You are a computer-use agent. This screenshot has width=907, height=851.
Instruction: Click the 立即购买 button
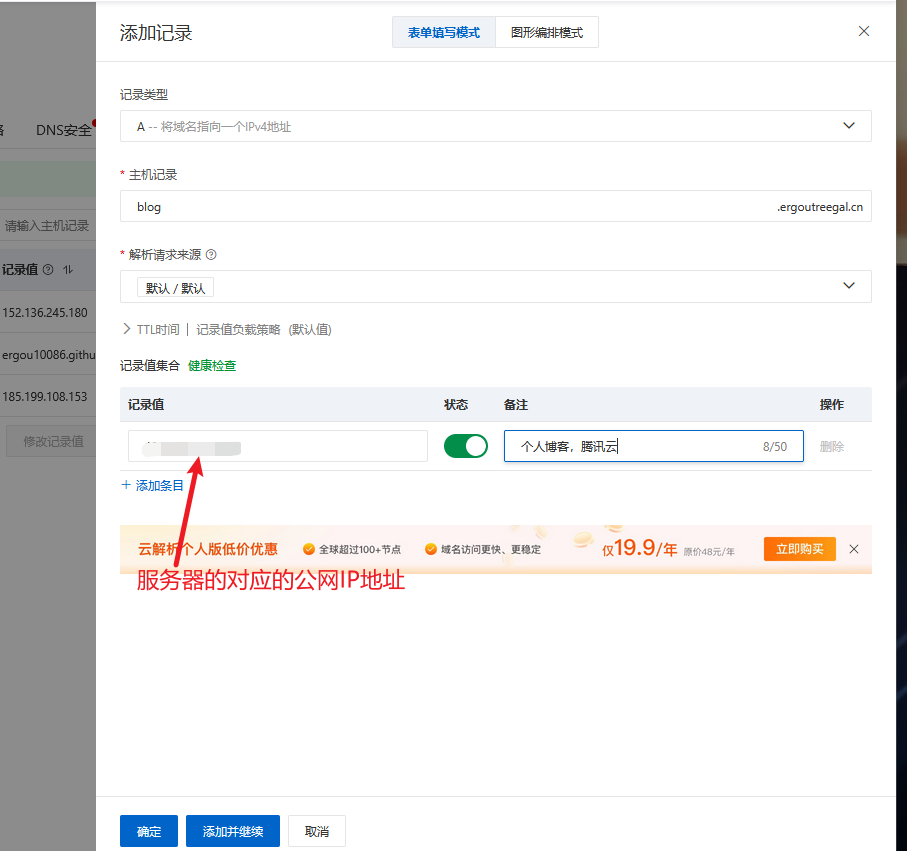(x=799, y=549)
